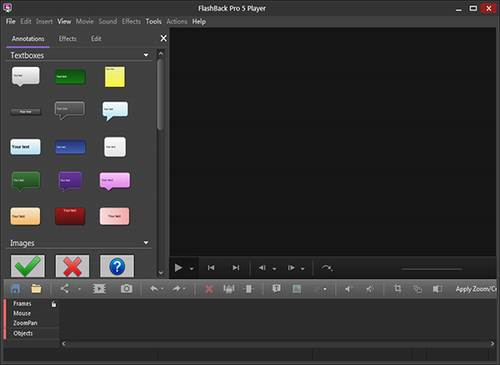Viewport: 500px width, 365px height.
Task: Open a file with the folder icon
Action: [x=36, y=289]
